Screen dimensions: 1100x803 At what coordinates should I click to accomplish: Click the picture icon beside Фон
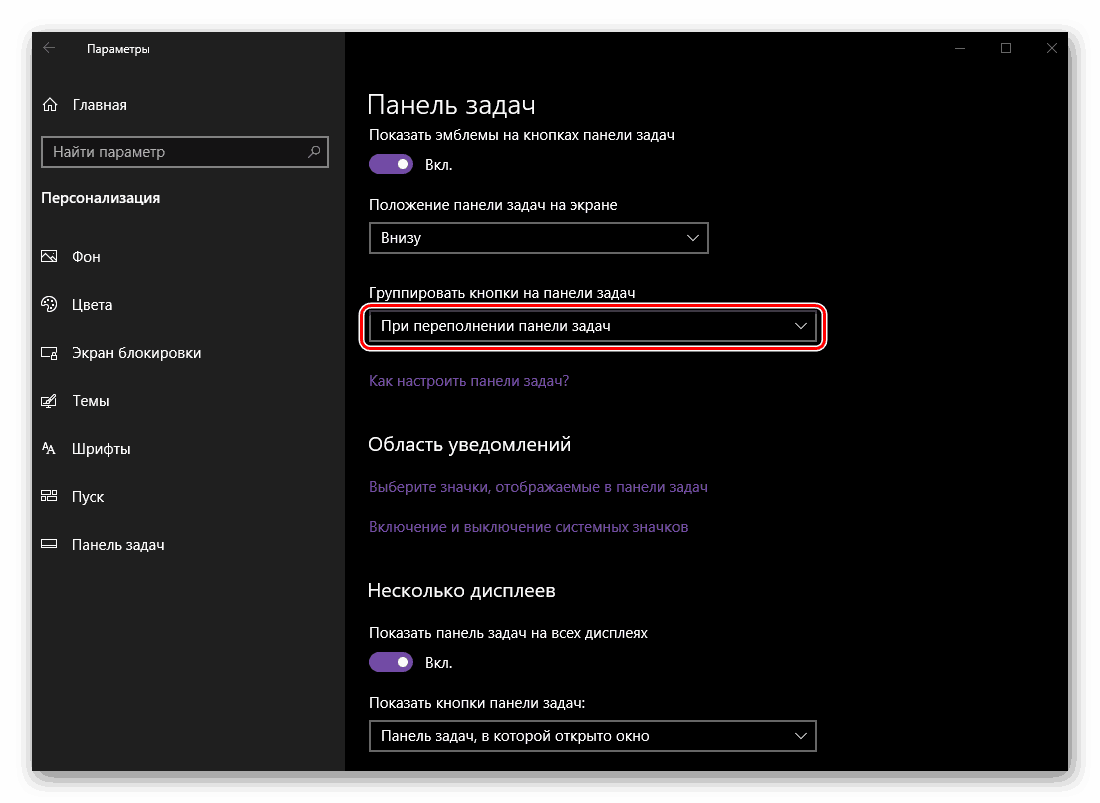(x=49, y=257)
